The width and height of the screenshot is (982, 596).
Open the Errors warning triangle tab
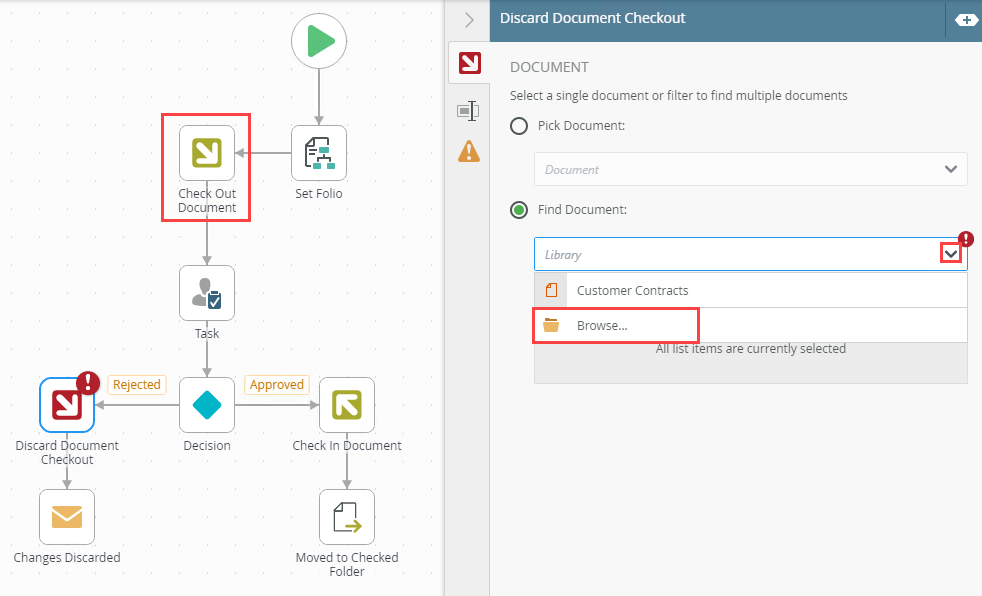point(468,152)
